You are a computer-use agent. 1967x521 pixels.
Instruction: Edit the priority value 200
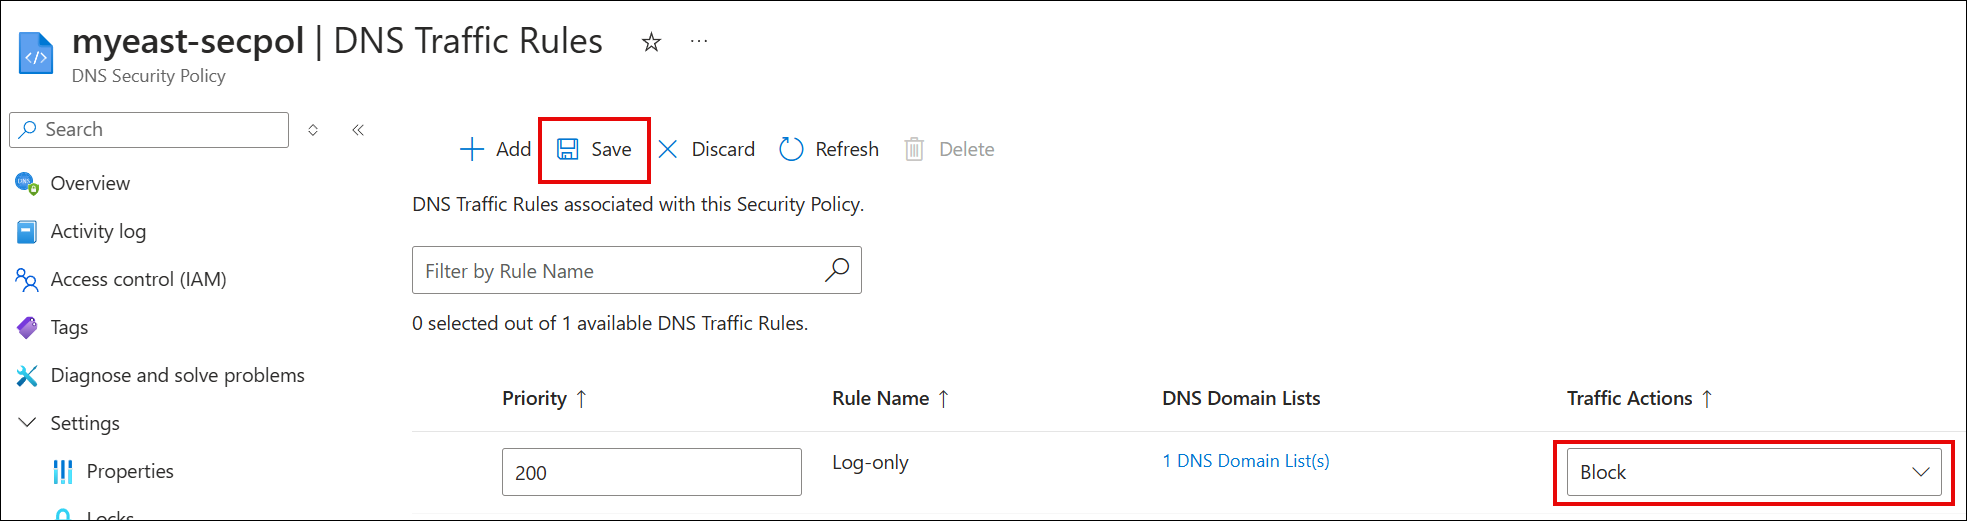coord(651,472)
